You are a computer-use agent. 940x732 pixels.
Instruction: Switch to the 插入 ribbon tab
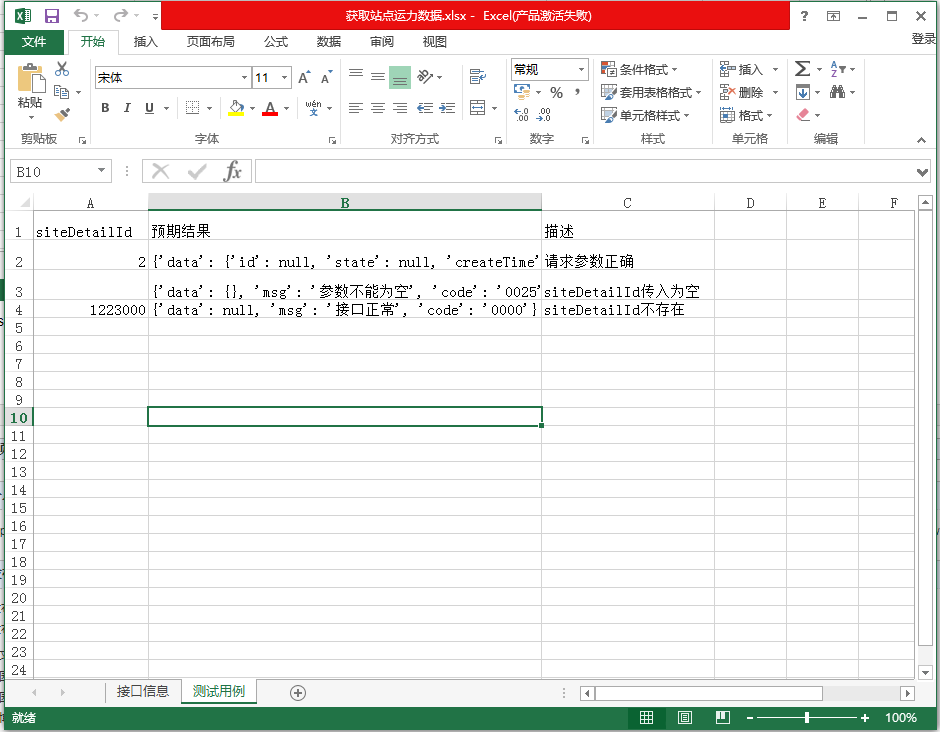click(144, 42)
